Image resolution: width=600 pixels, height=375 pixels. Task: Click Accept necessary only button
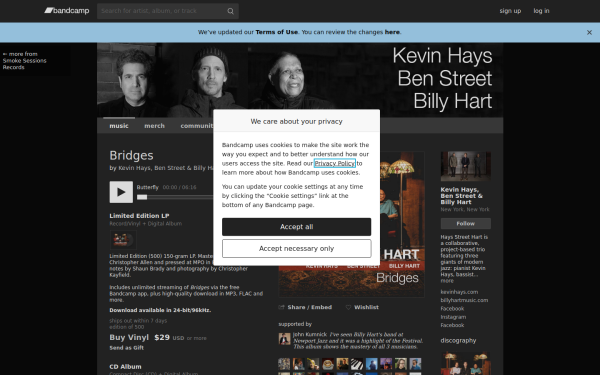pos(297,249)
